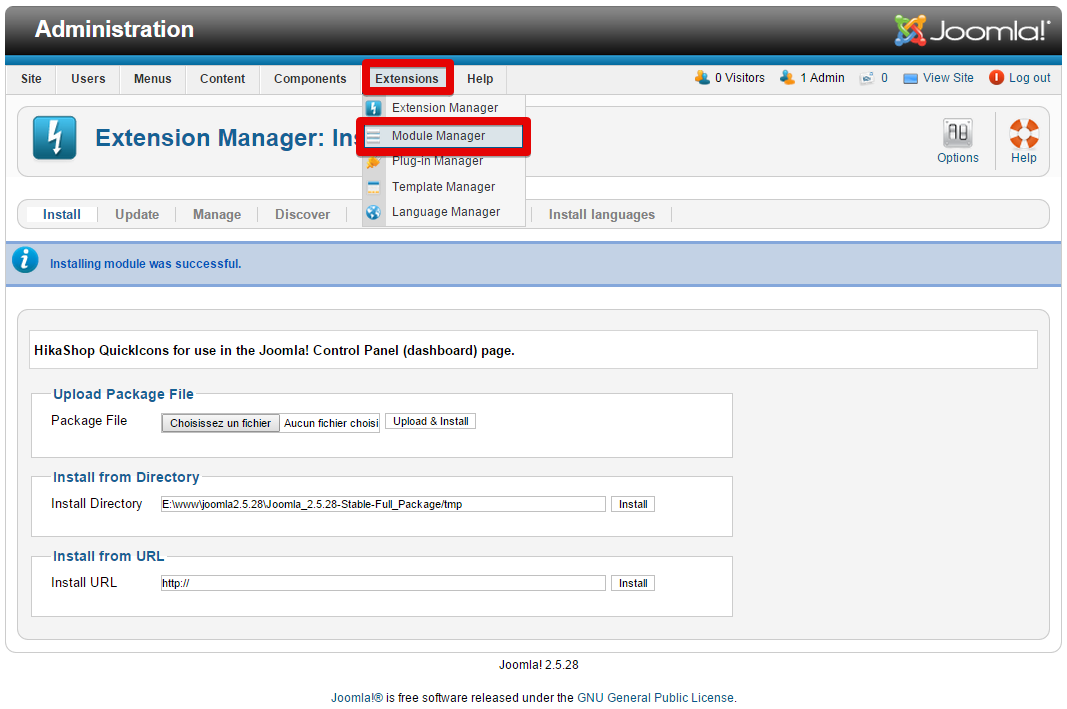The height and width of the screenshot is (709, 1067).
Task: Click the 'Install Directory' label
Action: [97, 504]
